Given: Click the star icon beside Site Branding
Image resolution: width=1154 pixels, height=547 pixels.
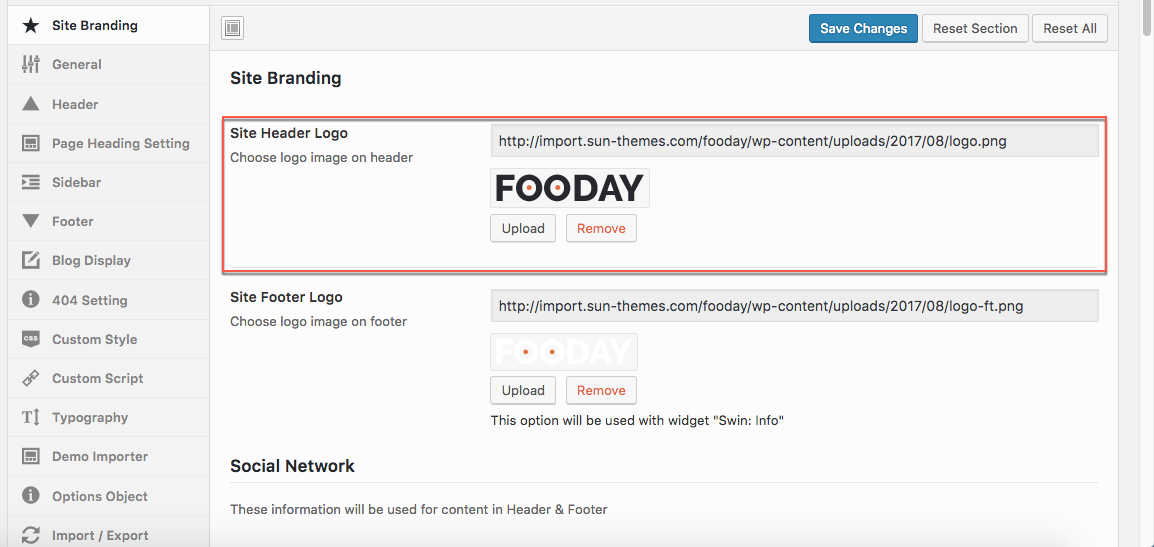Looking at the screenshot, I should [30, 26].
